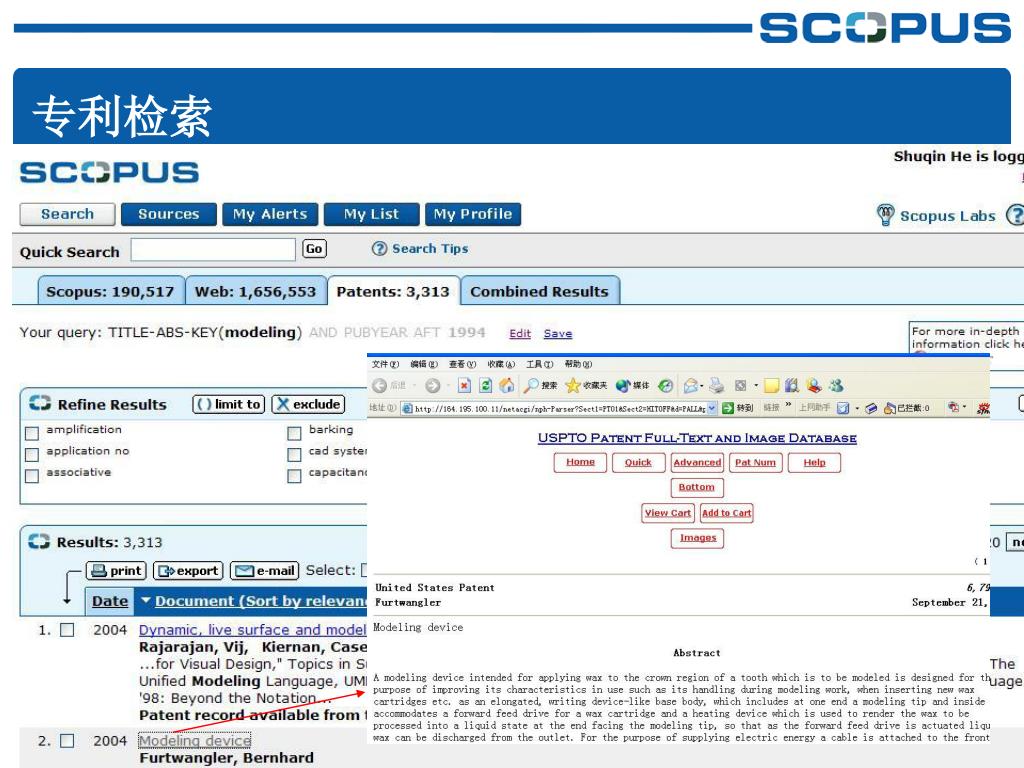The height and width of the screenshot is (768, 1024).
Task: Click the eraser icon in the links toolbar
Action: pos(871,408)
